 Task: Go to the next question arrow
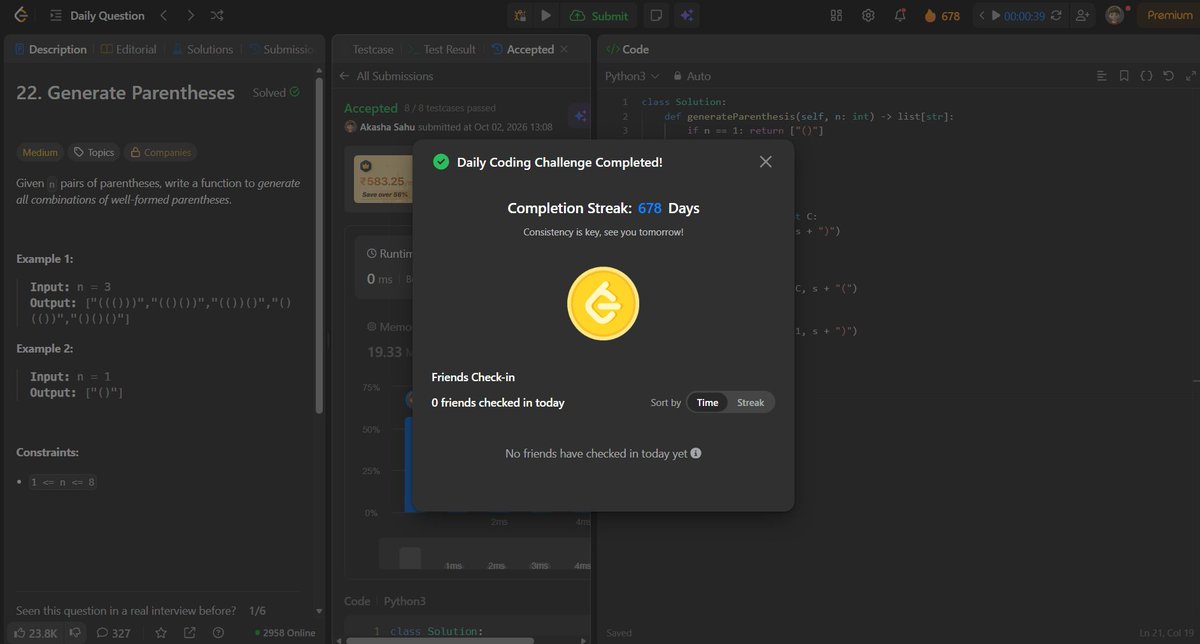point(191,16)
